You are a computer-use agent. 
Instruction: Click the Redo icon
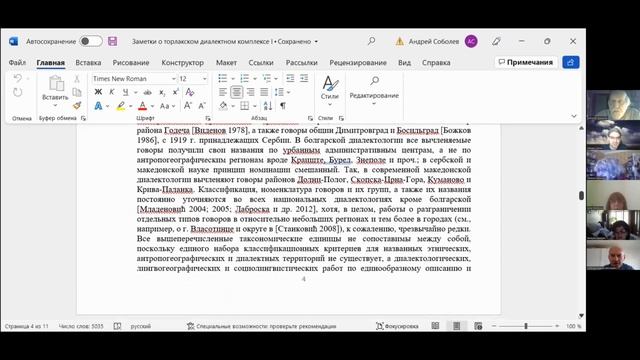(18, 92)
